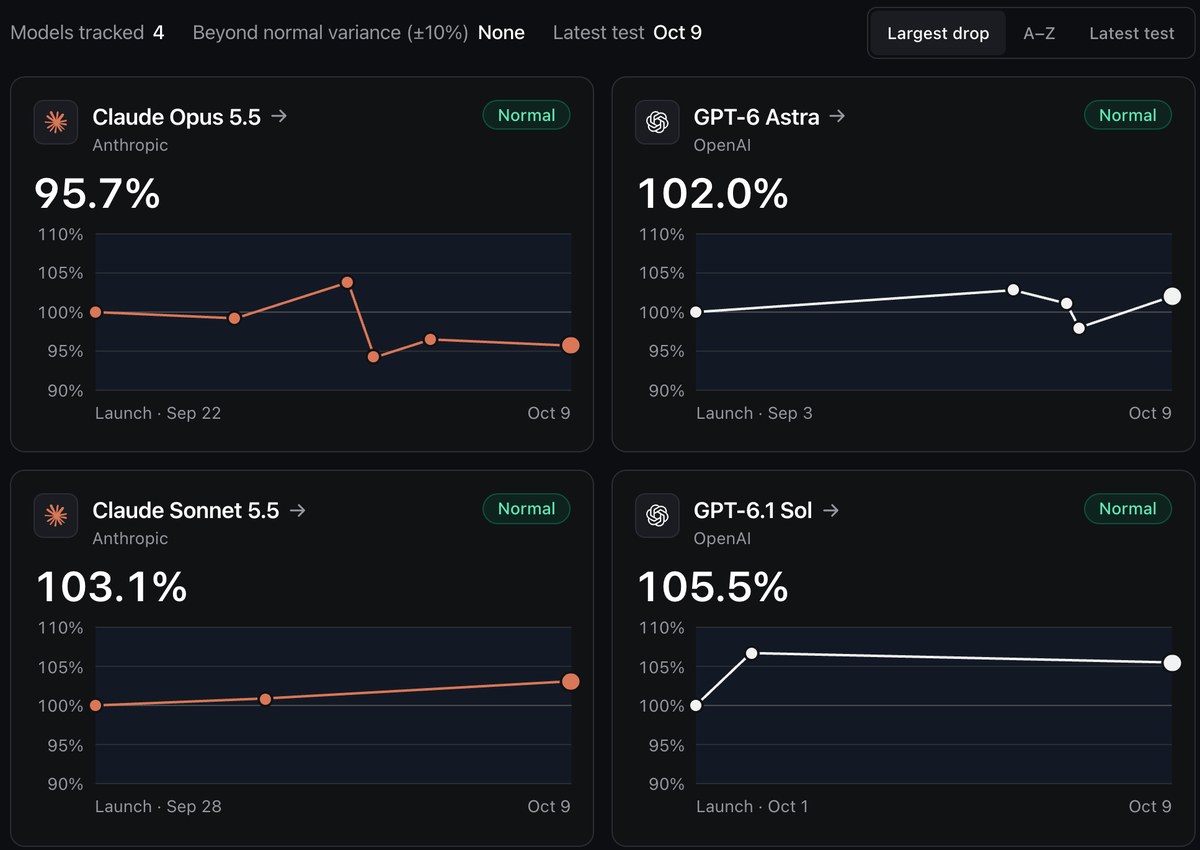This screenshot has height=850, width=1200.
Task: Click the arrow next to Claude Opus 5.5
Action: [279, 117]
